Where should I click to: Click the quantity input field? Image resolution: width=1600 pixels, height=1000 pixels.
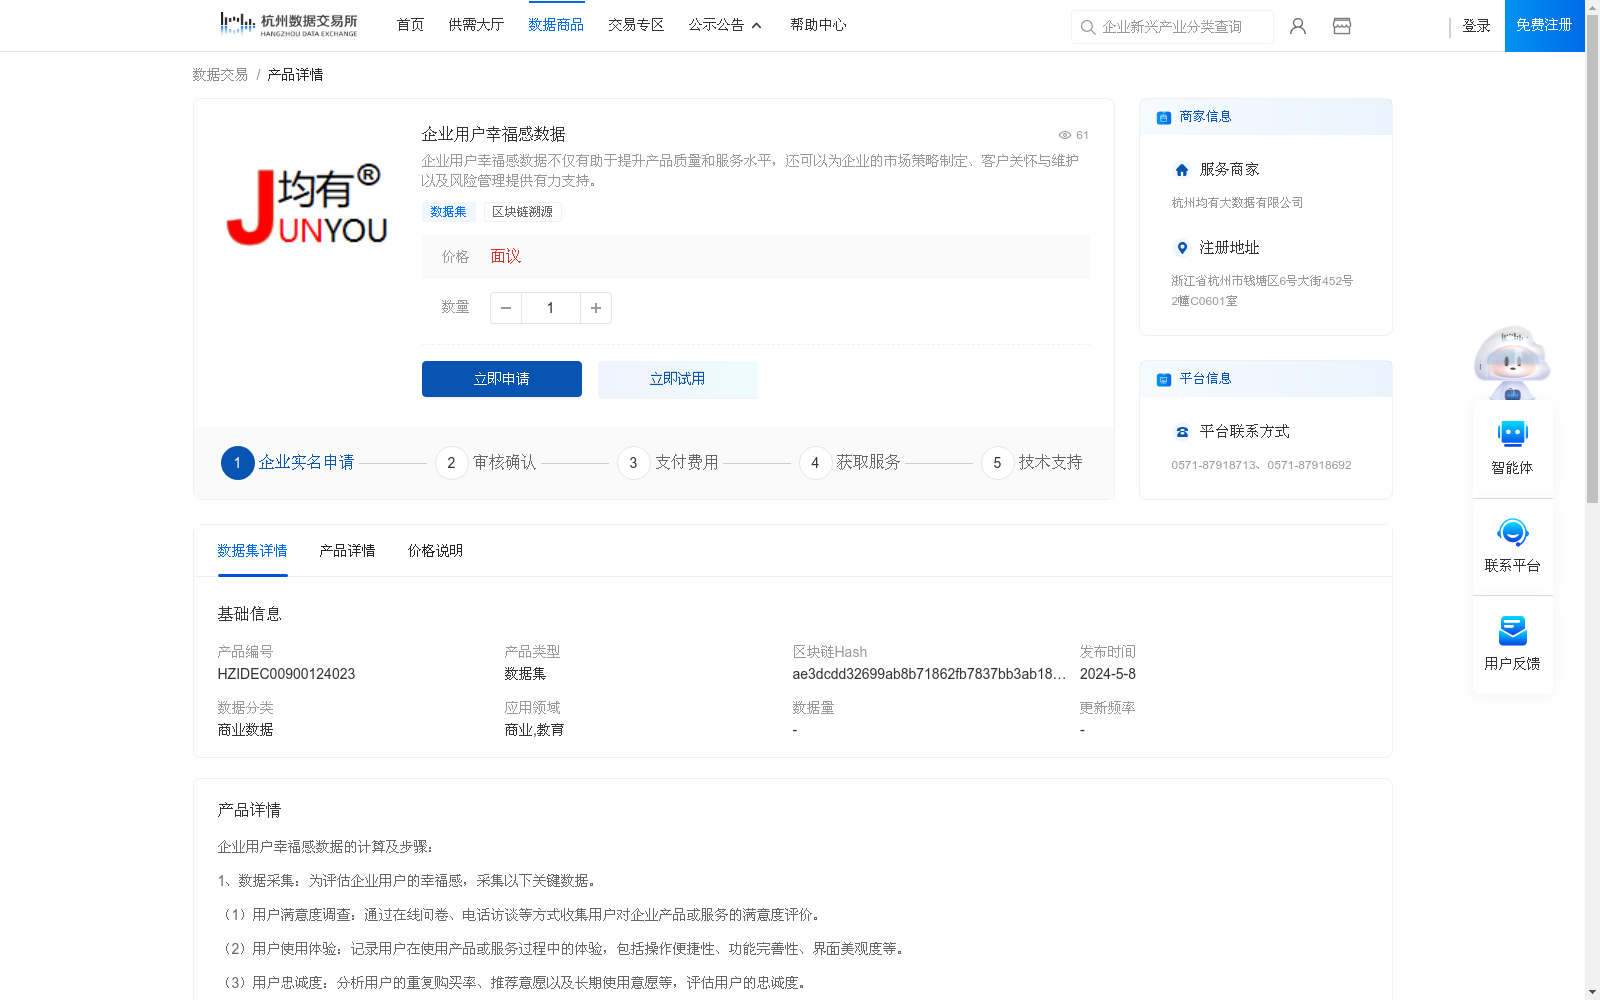click(x=550, y=308)
